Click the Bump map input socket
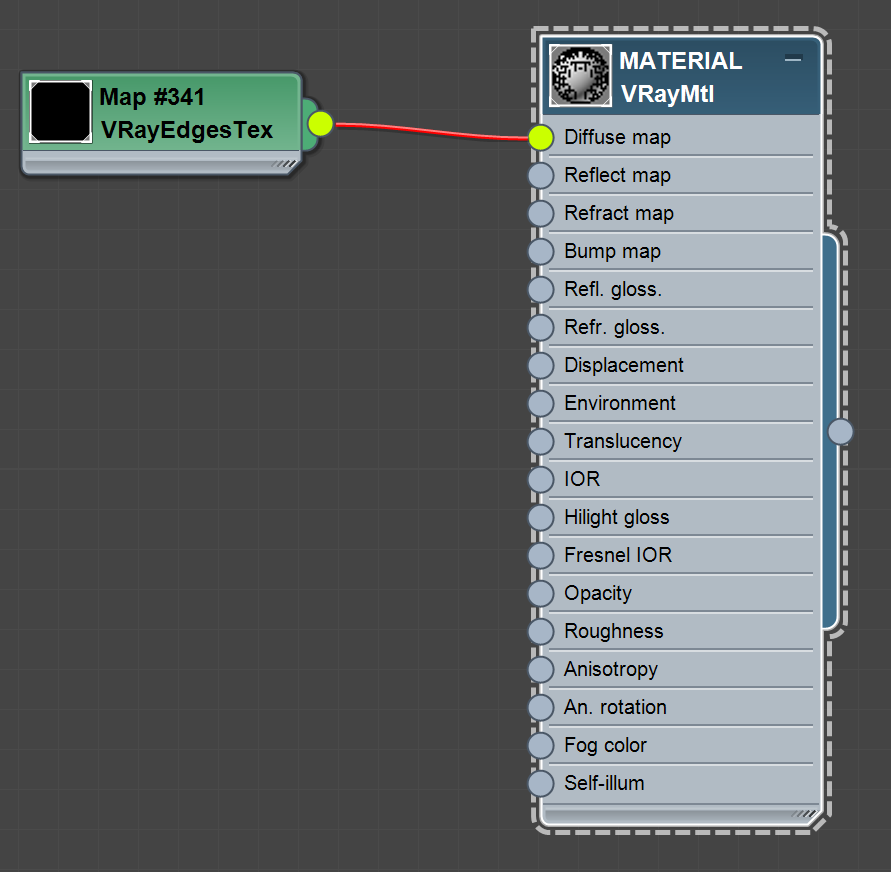 point(540,252)
